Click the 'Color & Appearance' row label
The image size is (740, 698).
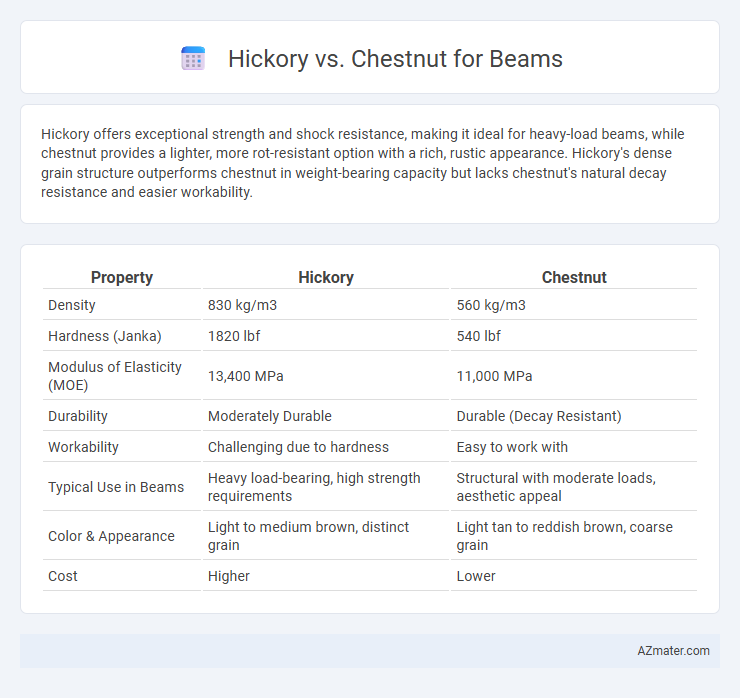point(111,536)
